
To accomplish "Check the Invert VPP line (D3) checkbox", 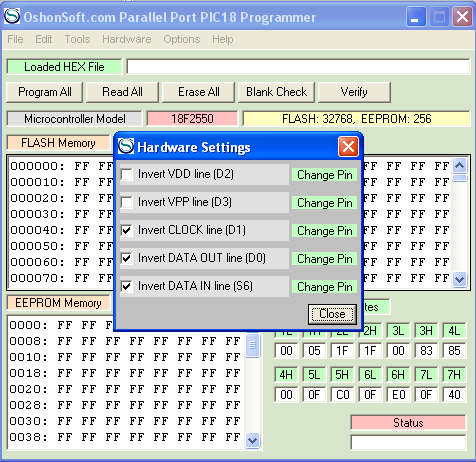I will tap(127, 202).
